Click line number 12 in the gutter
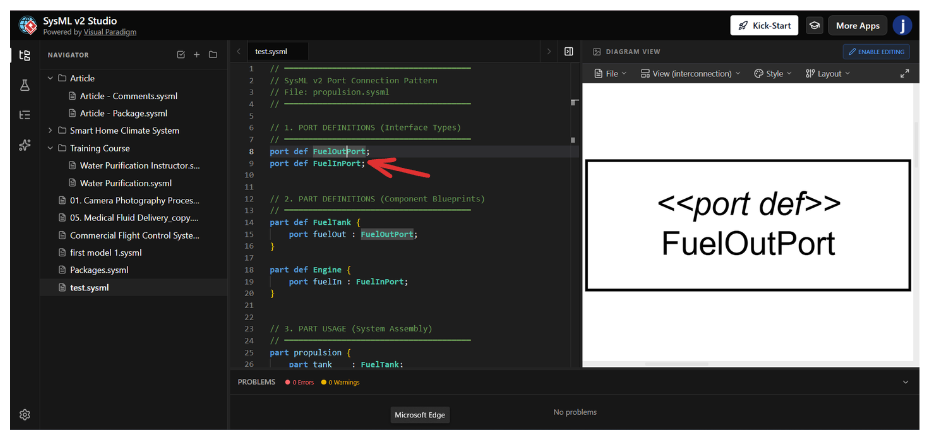Screen dimensions: 929x440 249,199
